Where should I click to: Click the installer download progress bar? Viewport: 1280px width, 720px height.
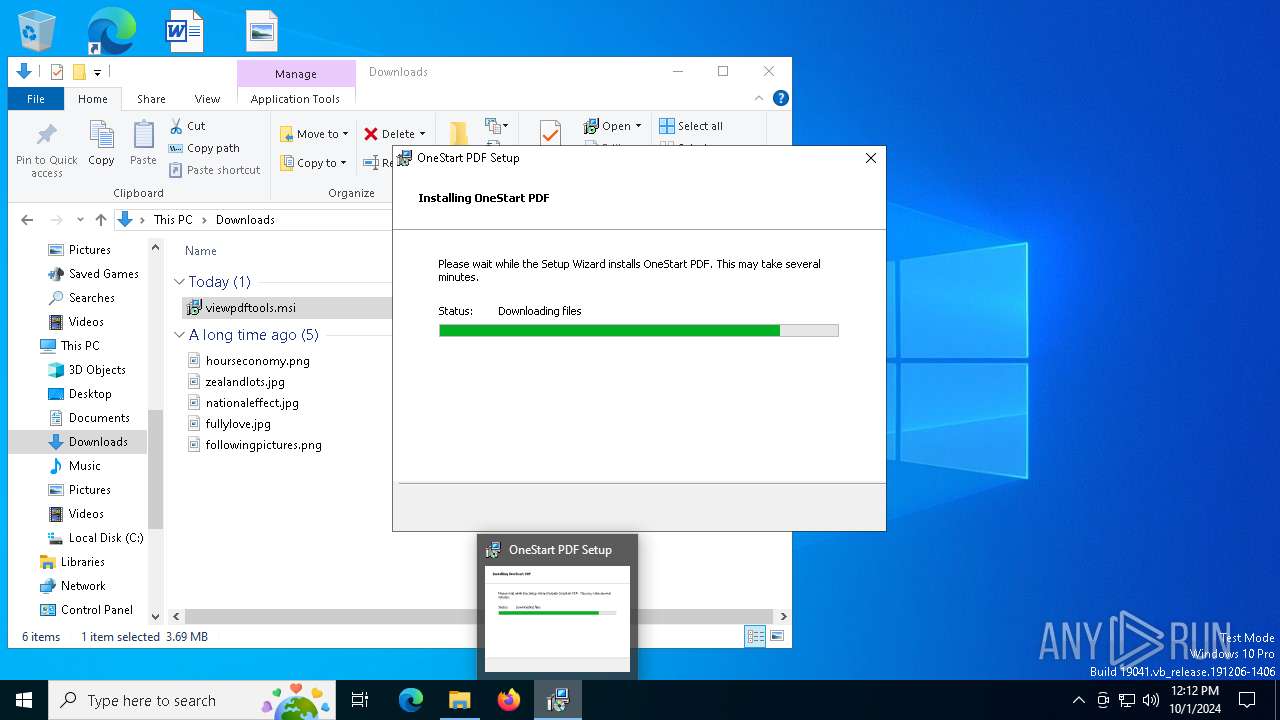(x=638, y=330)
